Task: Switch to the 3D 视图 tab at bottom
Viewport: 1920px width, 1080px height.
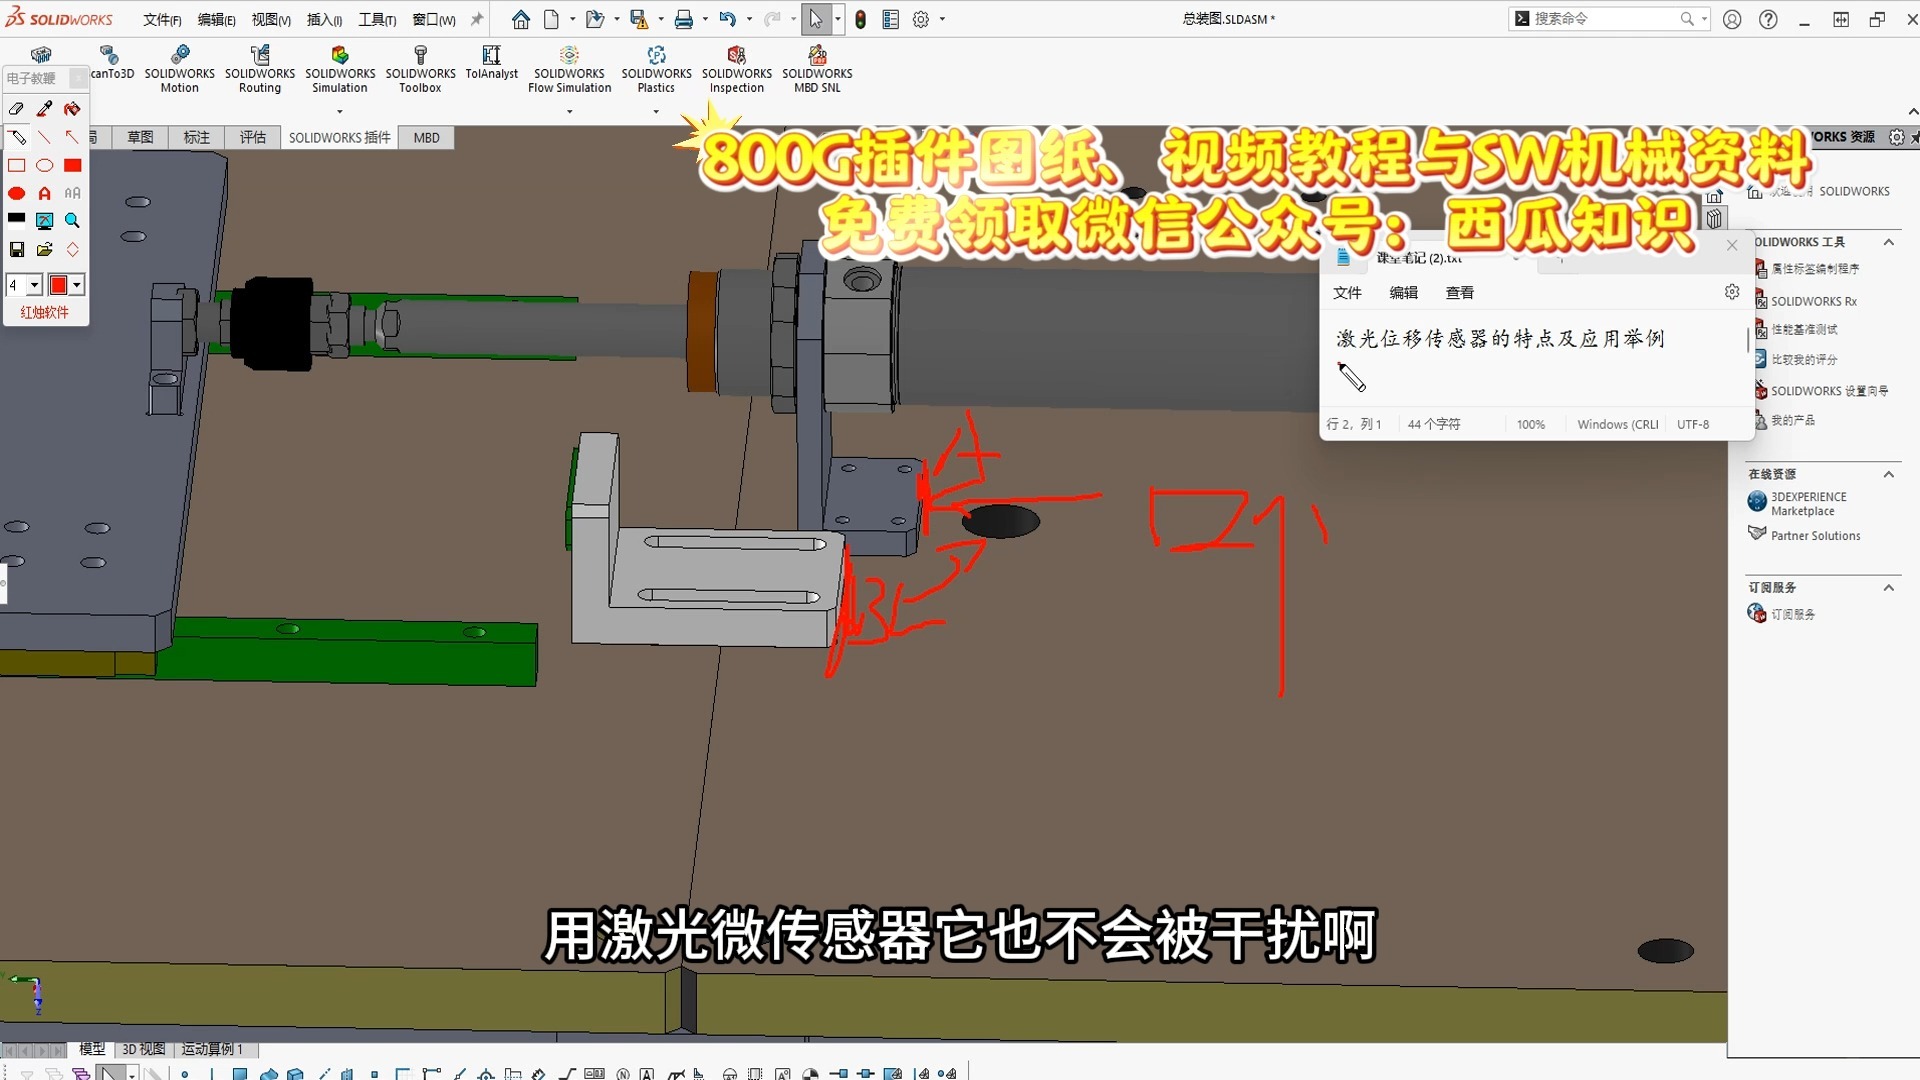Action: [x=142, y=1049]
